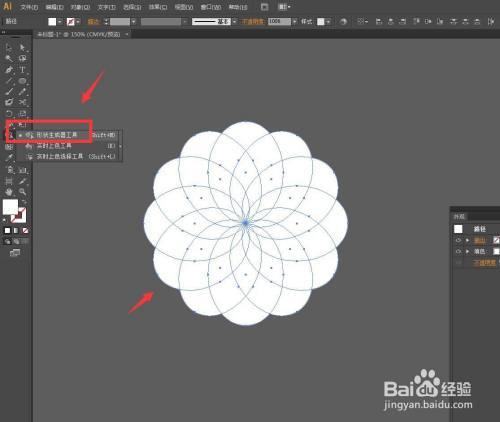Image resolution: width=500 pixels, height=422 pixels.
Task: Expand the stroke attribute in Appearance panel
Action: pyautogui.click(x=467, y=240)
